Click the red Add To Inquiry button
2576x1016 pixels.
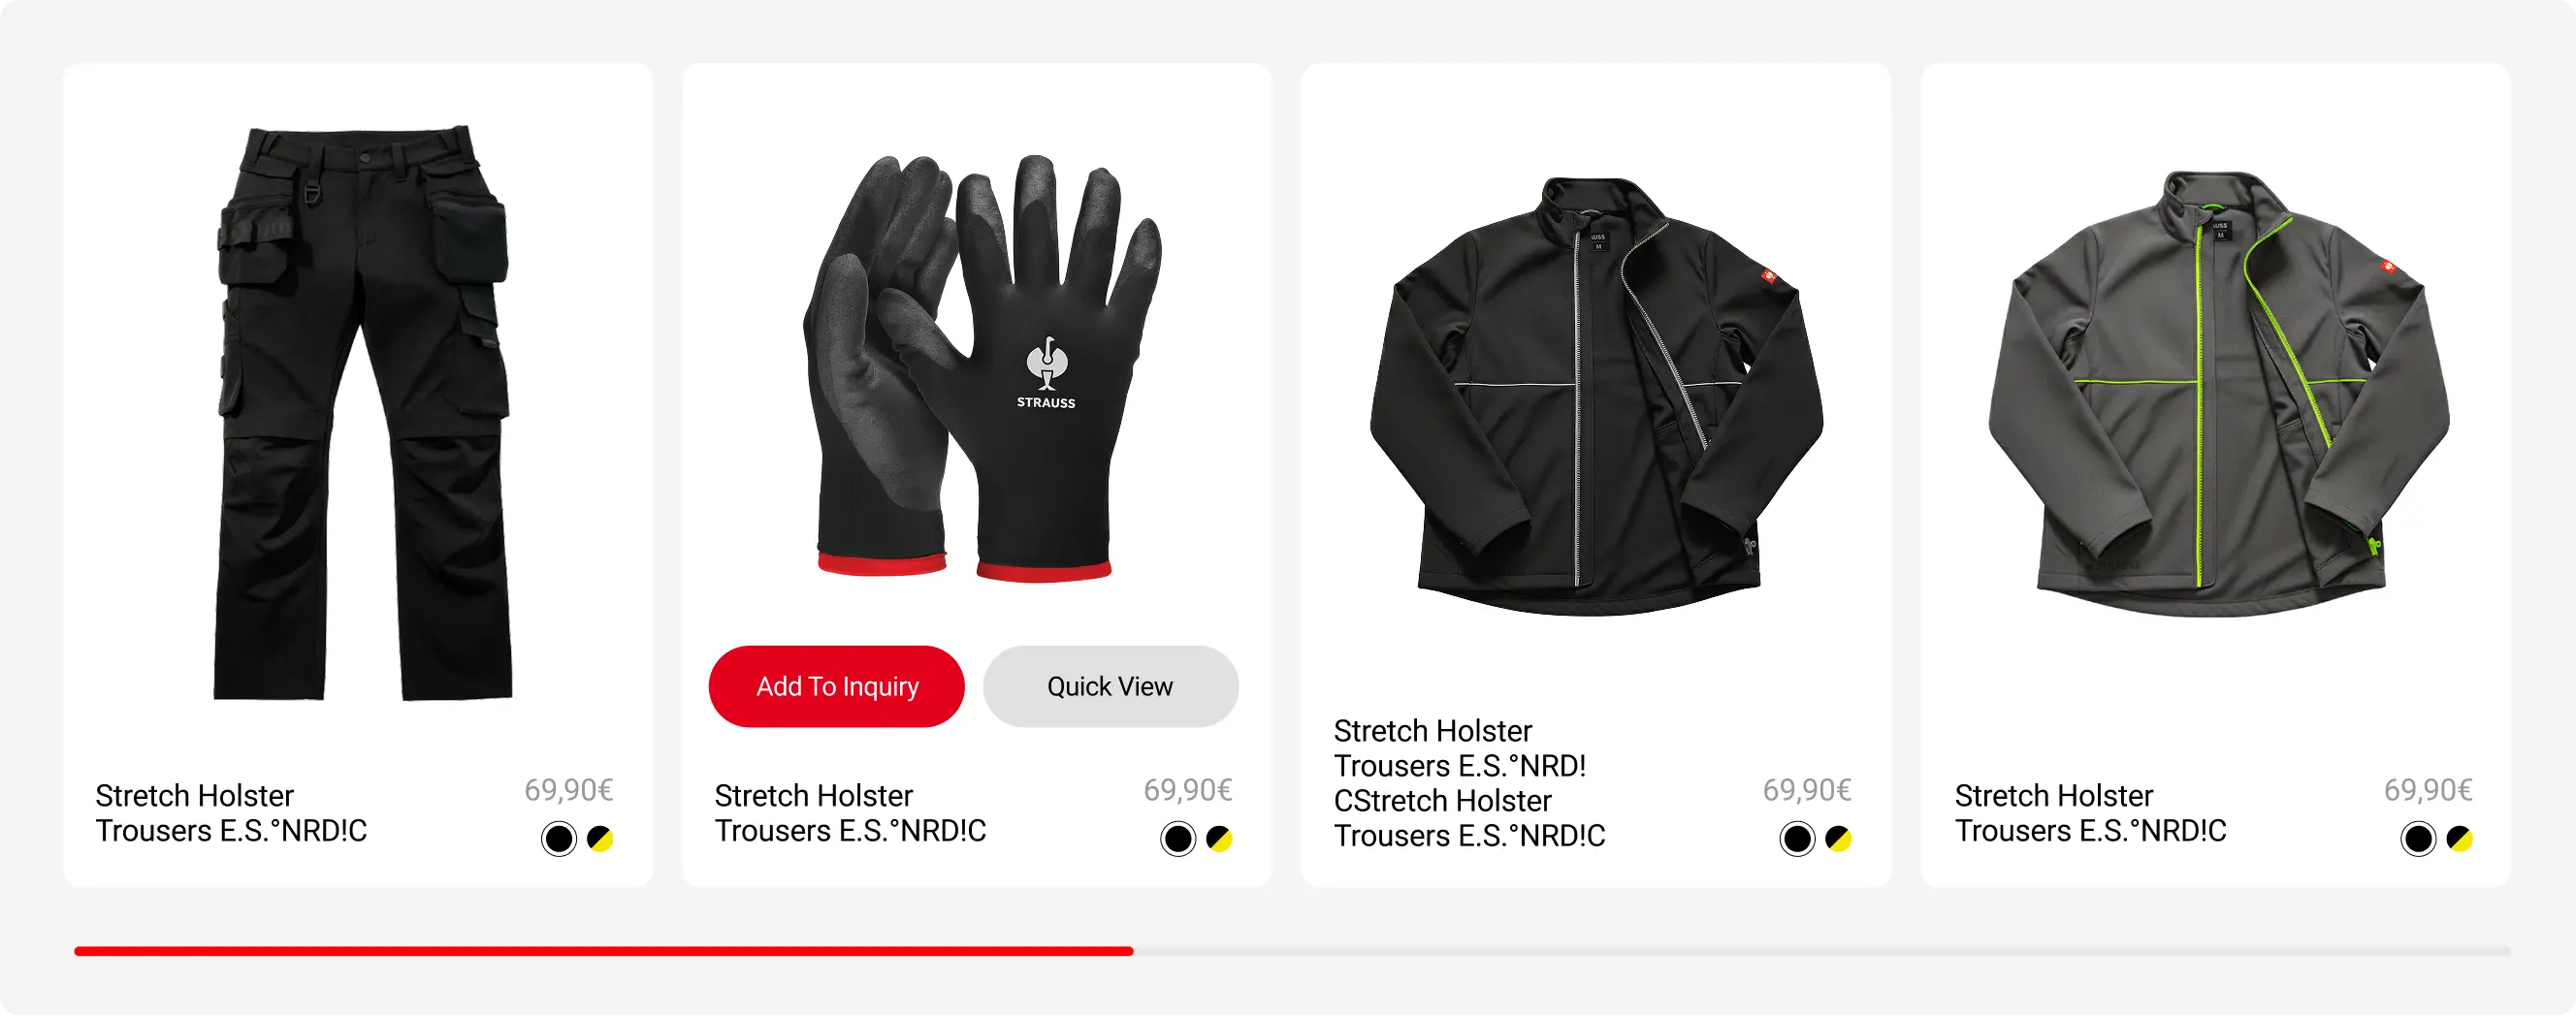tap(836, 686)
